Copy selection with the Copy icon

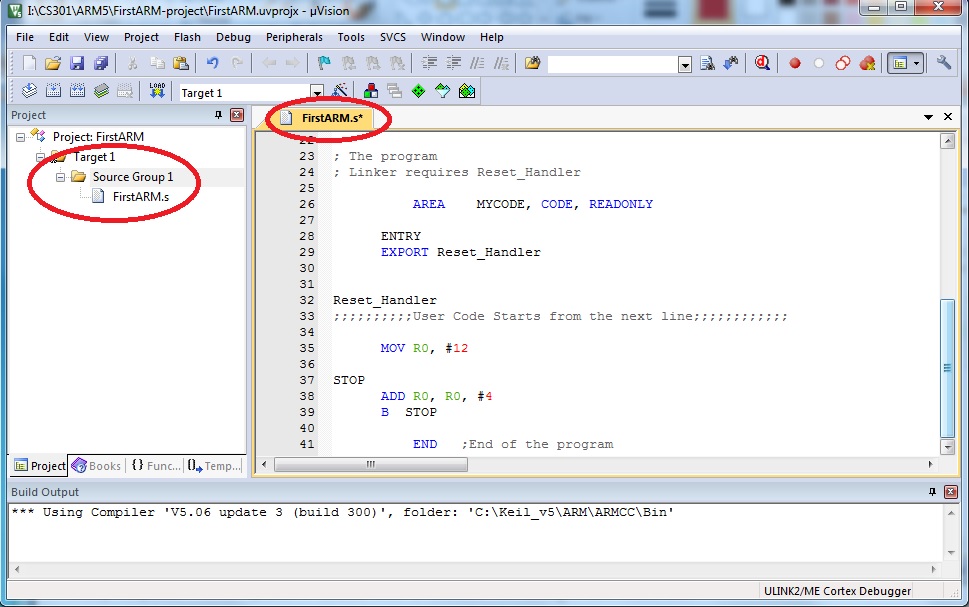click(x=157, y=63)
